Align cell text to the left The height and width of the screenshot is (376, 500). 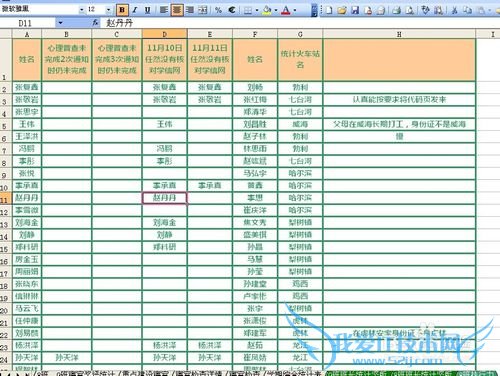pyautogui.click(x=164, y=10)
